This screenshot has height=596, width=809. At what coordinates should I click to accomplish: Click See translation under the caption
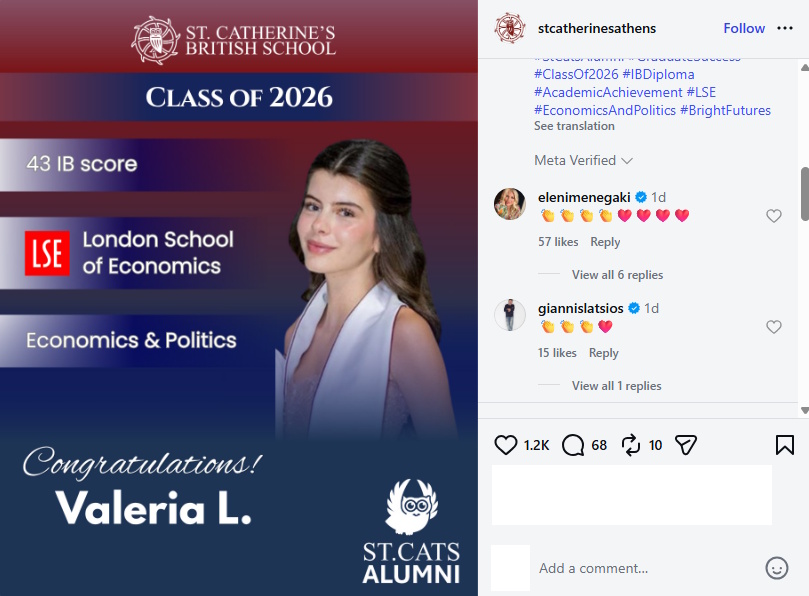574,126
